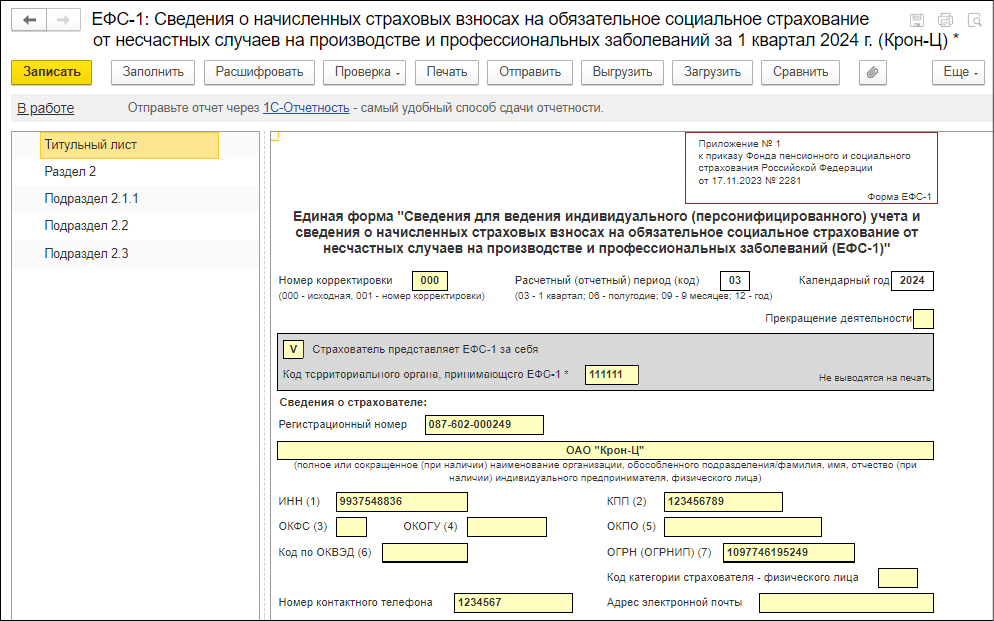Toggle the 'Прекращение деятельности' checkbox
This screenshot has width=994, height=621.
click(923, 318)
